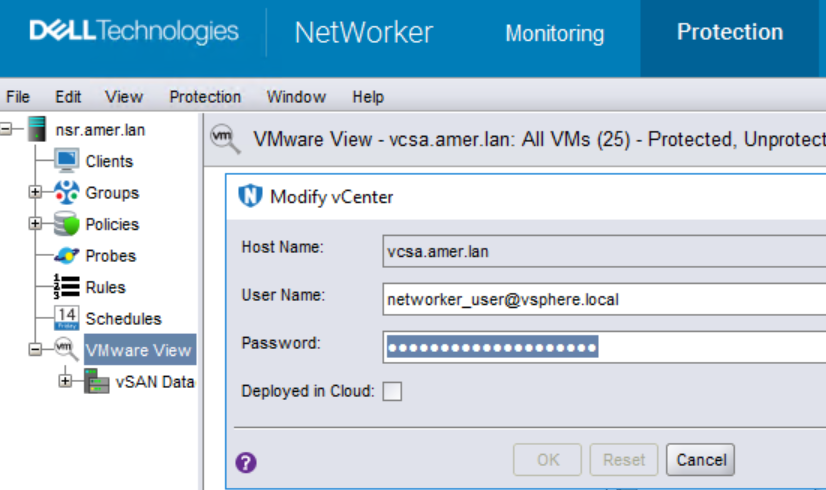The height and width of the screenshot is (490, 826).
Task: Open the Window menu
Action: pos(296,97)
